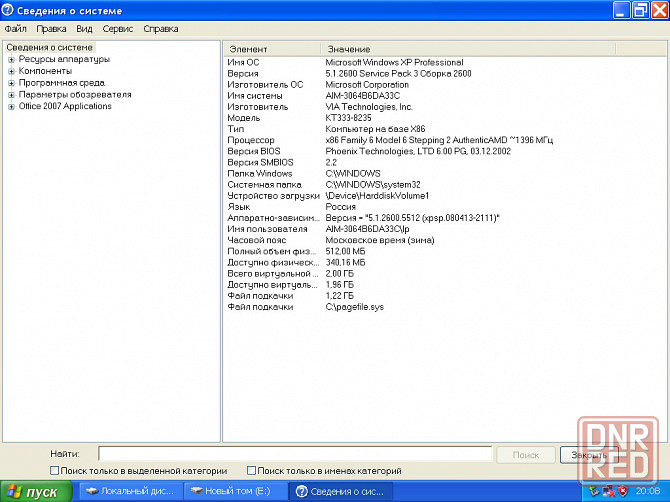This screenshot has height=502, width=670.
Task: Select Ресурсы аппаратуры label in tree
Action: tap(64, 59)
